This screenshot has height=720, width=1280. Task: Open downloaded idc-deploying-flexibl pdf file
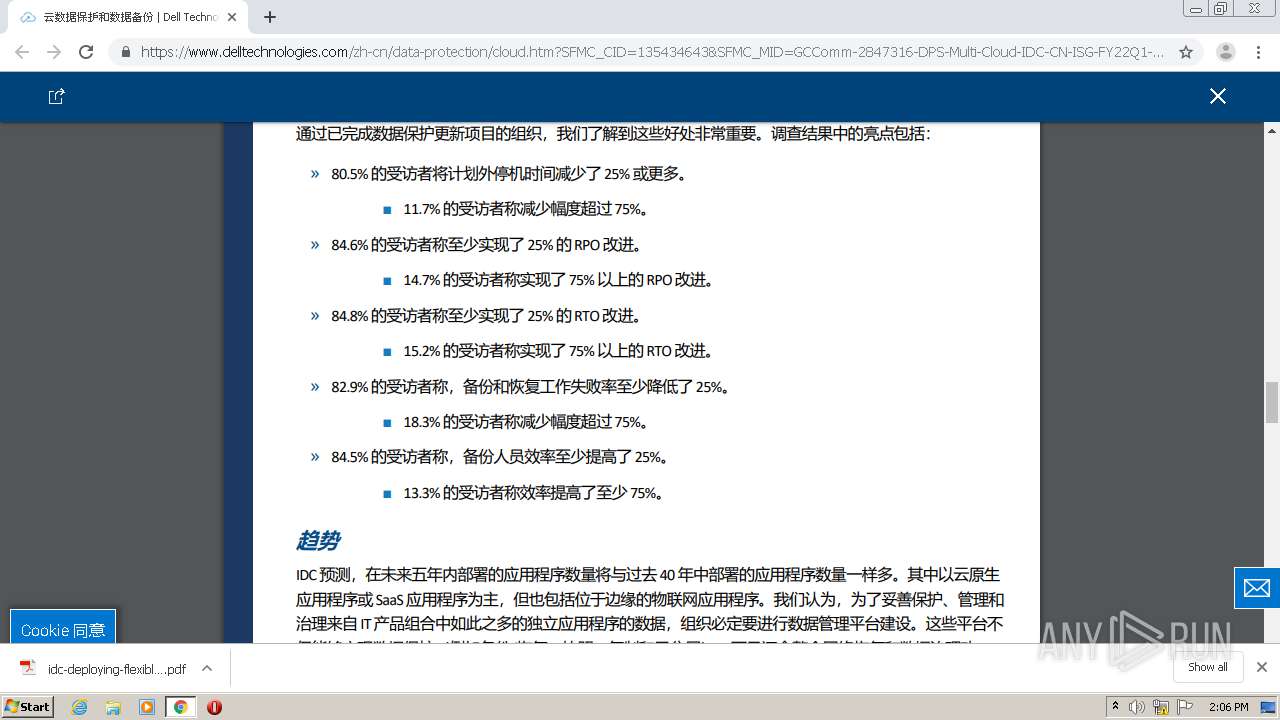(x=104, y=669)
